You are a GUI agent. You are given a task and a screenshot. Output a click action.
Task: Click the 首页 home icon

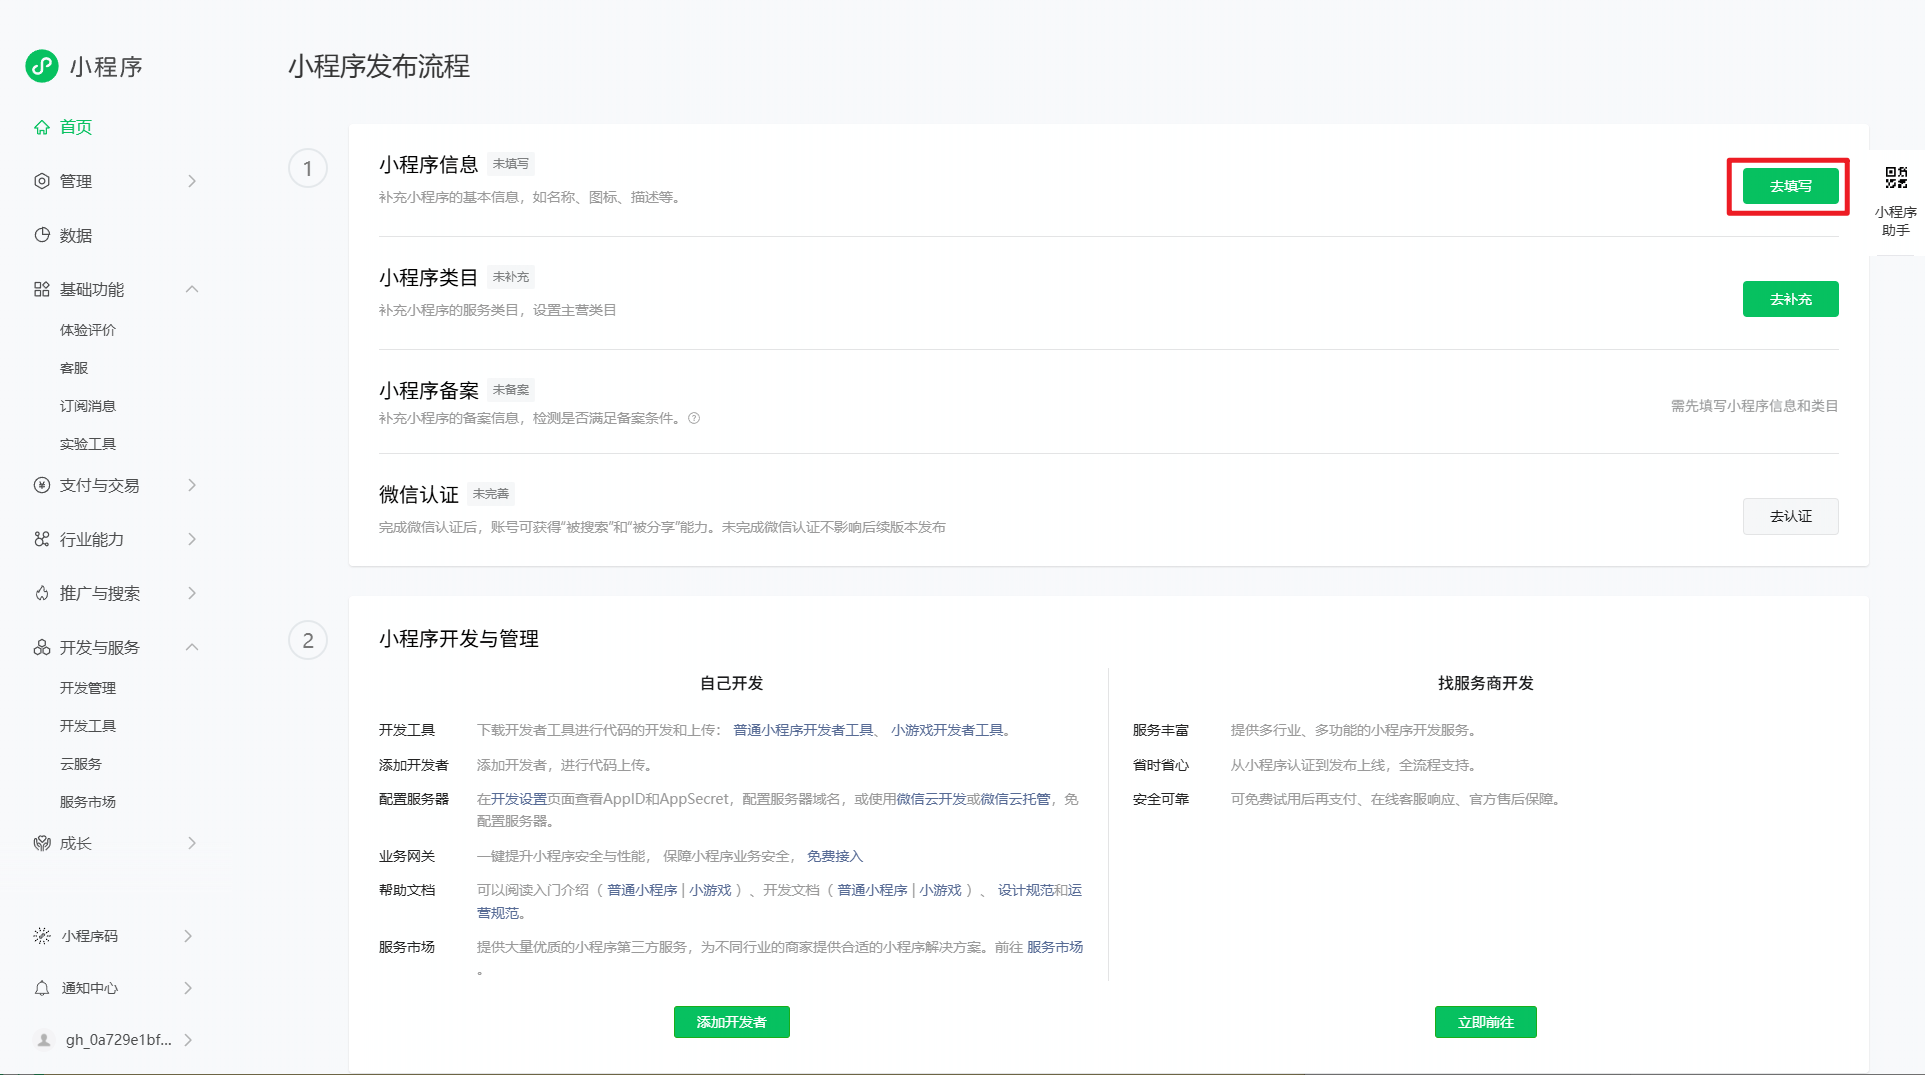(42, 127)
